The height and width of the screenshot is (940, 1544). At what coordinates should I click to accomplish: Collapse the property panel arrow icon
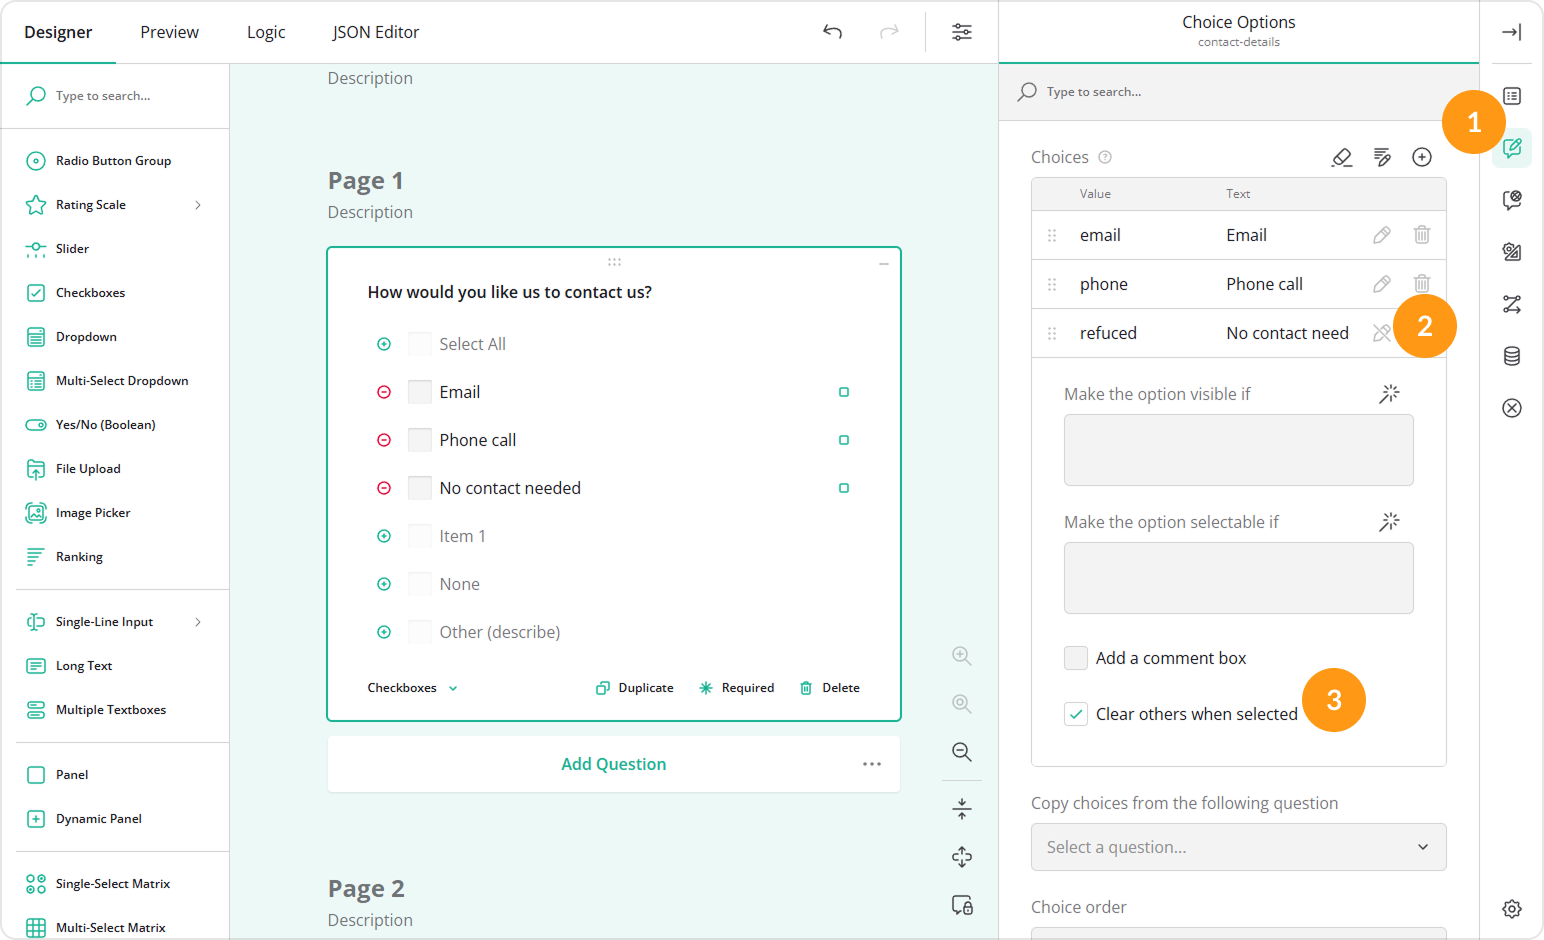1511,32
